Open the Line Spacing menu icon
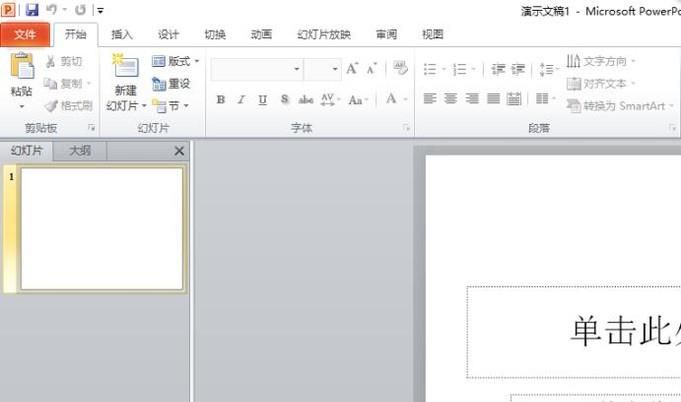The height and width of the screenshot is (402, 681). (x=548, y=69)
